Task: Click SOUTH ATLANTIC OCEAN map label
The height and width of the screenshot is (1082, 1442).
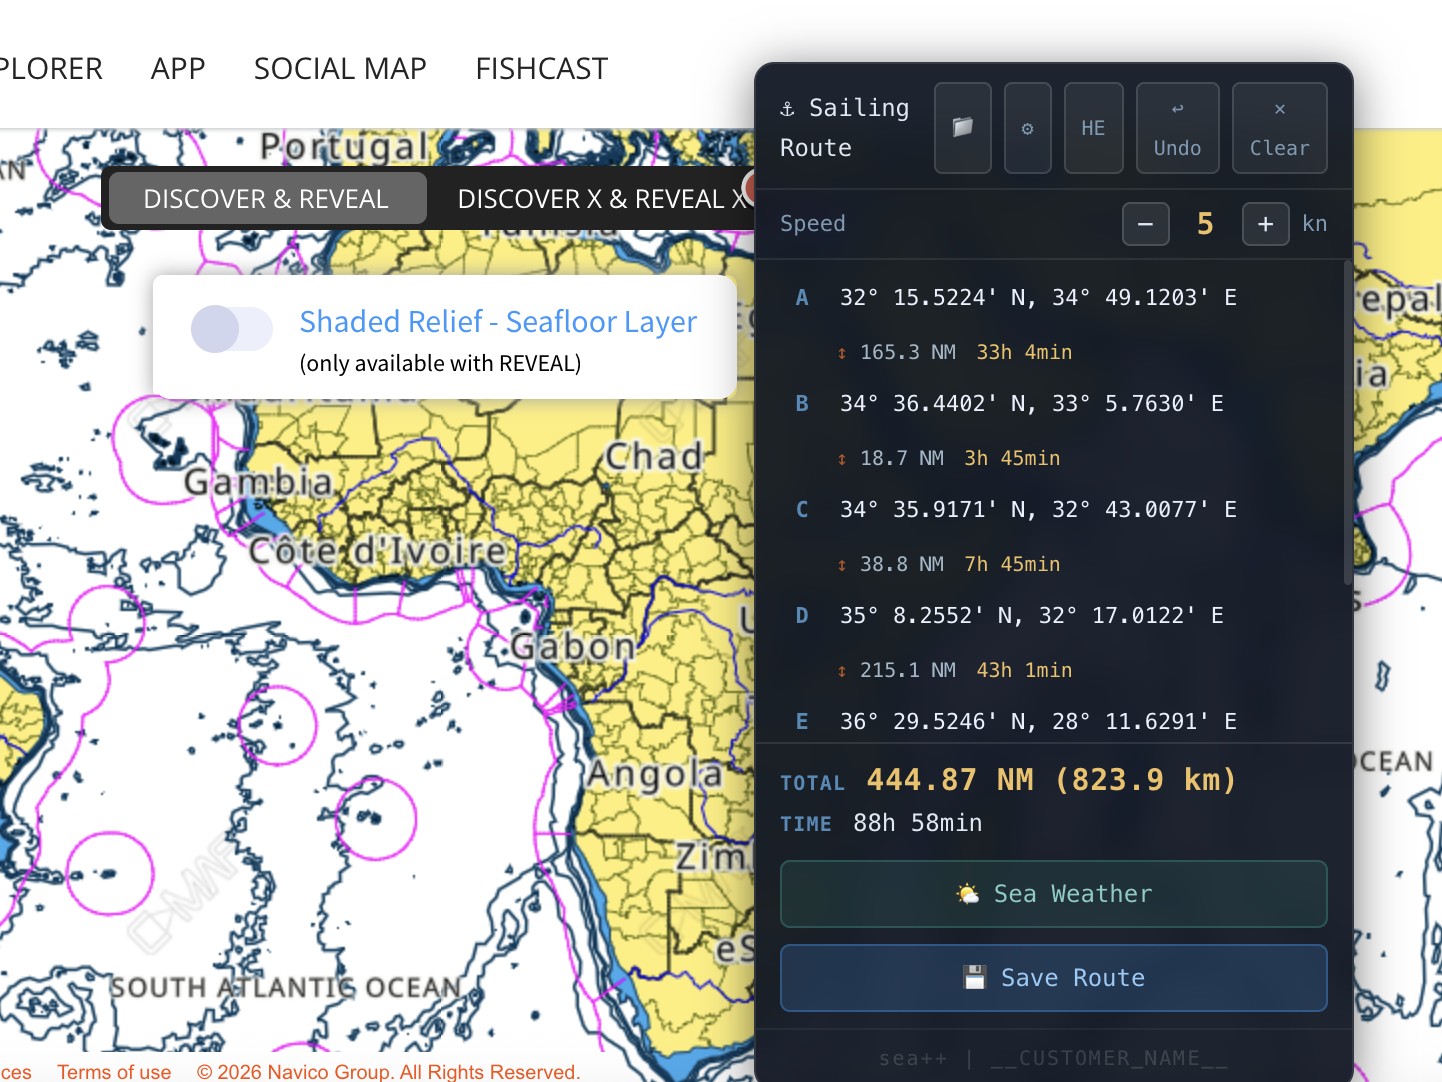Action: pos(286,987)
